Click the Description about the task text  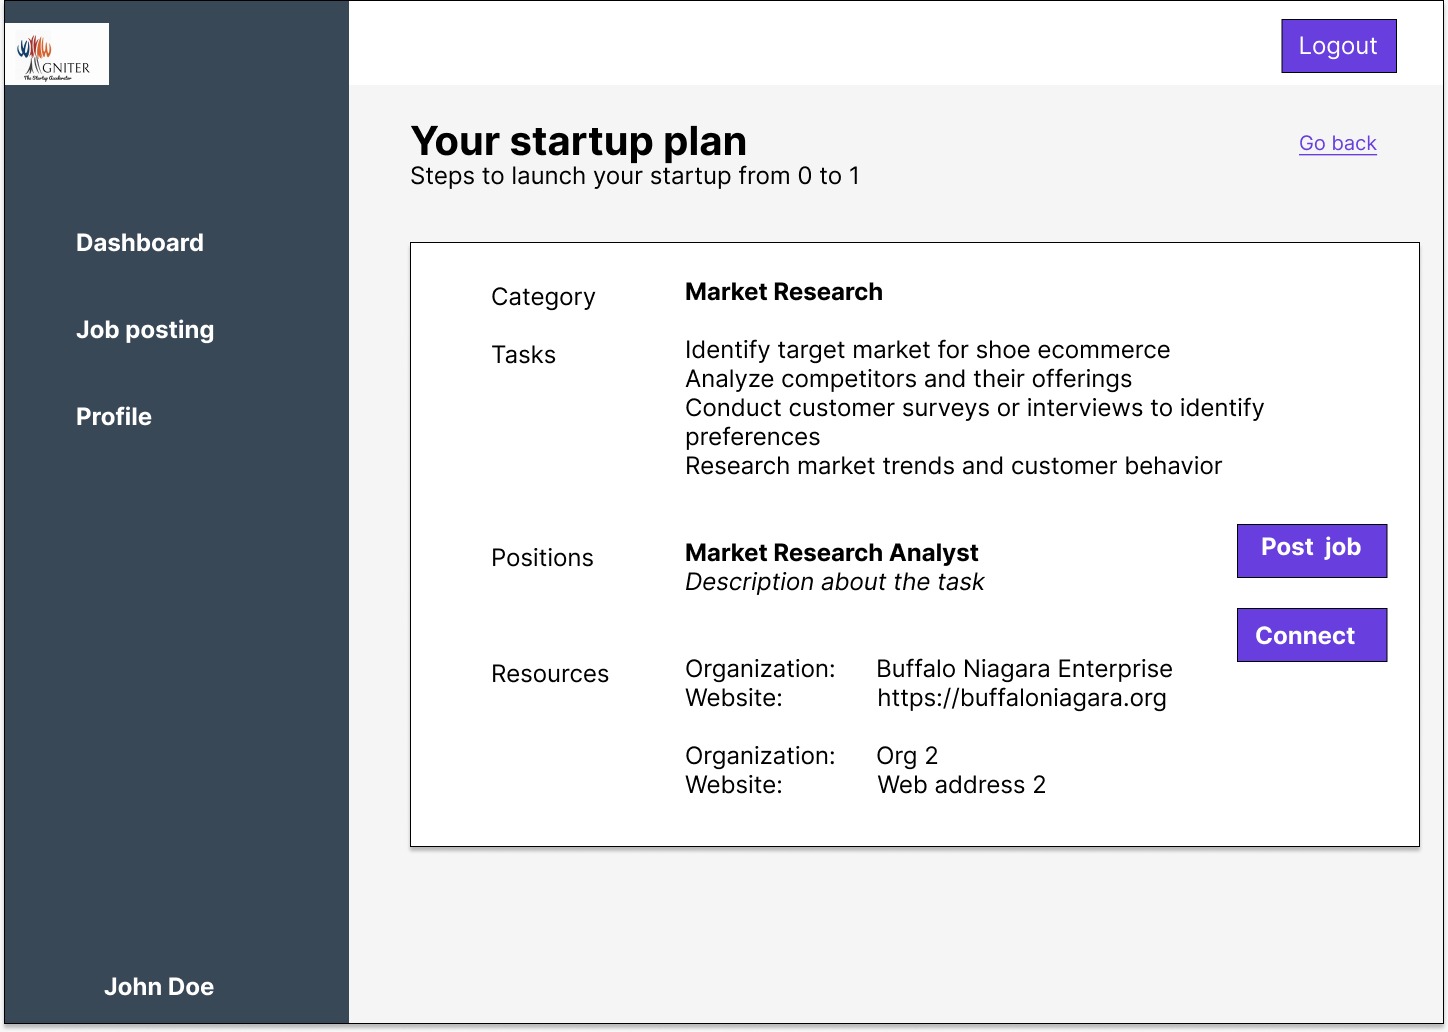[x=834, y=582]
